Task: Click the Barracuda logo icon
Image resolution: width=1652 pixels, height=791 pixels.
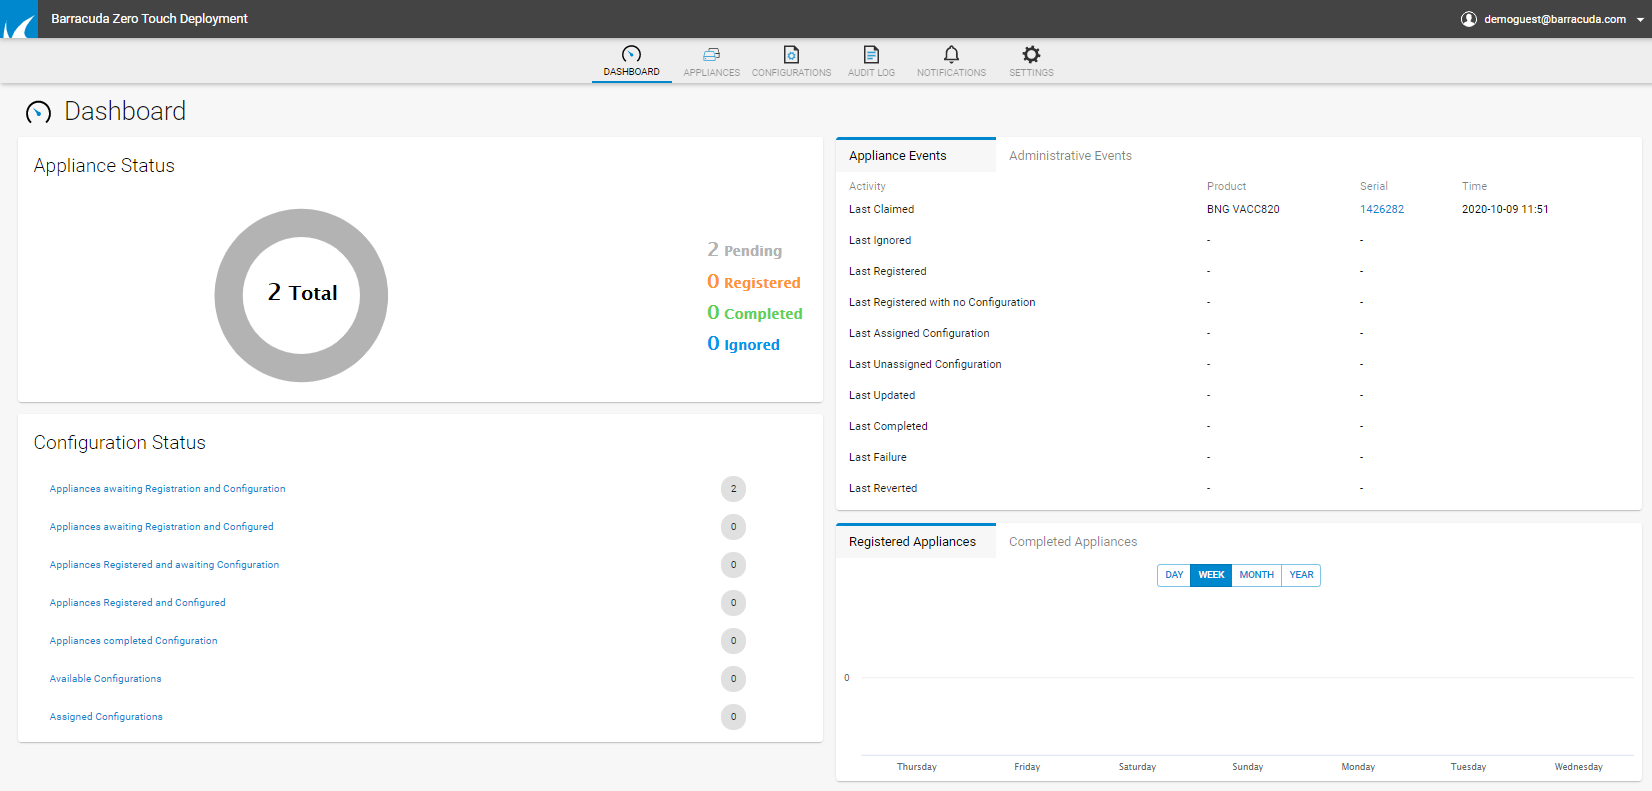Action: click(19, 19)
